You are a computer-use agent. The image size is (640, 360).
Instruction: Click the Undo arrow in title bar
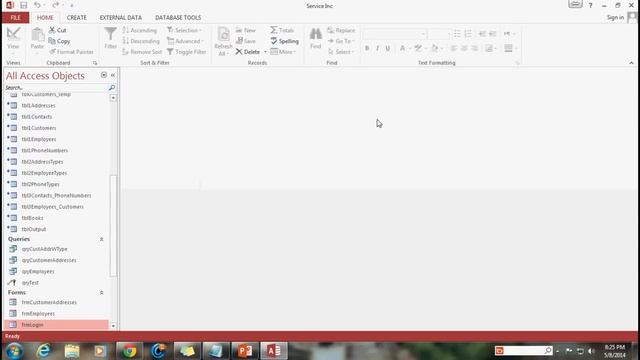click(37, 5)
